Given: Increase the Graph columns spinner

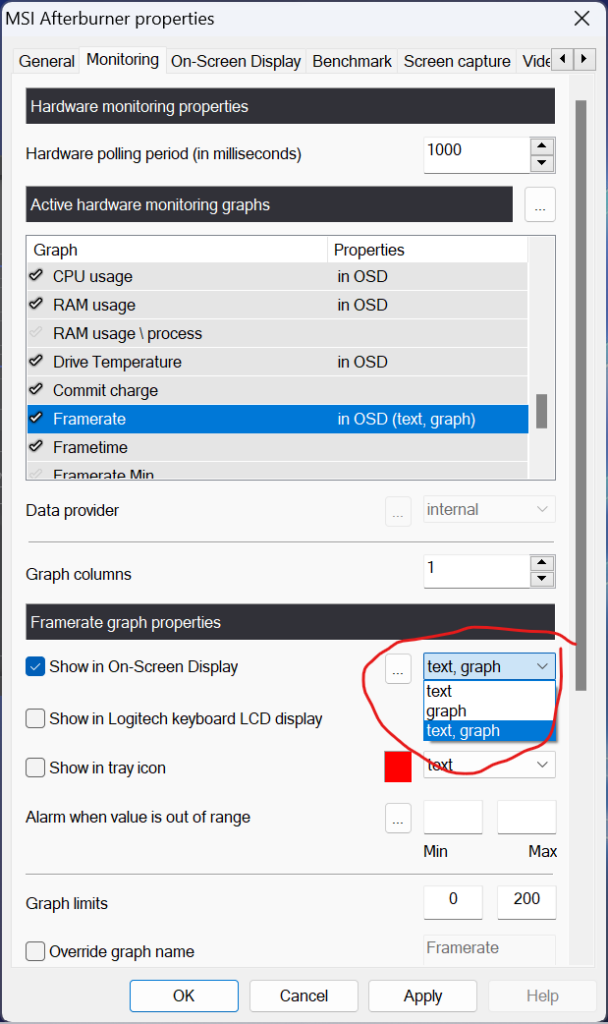Looking at the screenshot, I should point(542,562).
